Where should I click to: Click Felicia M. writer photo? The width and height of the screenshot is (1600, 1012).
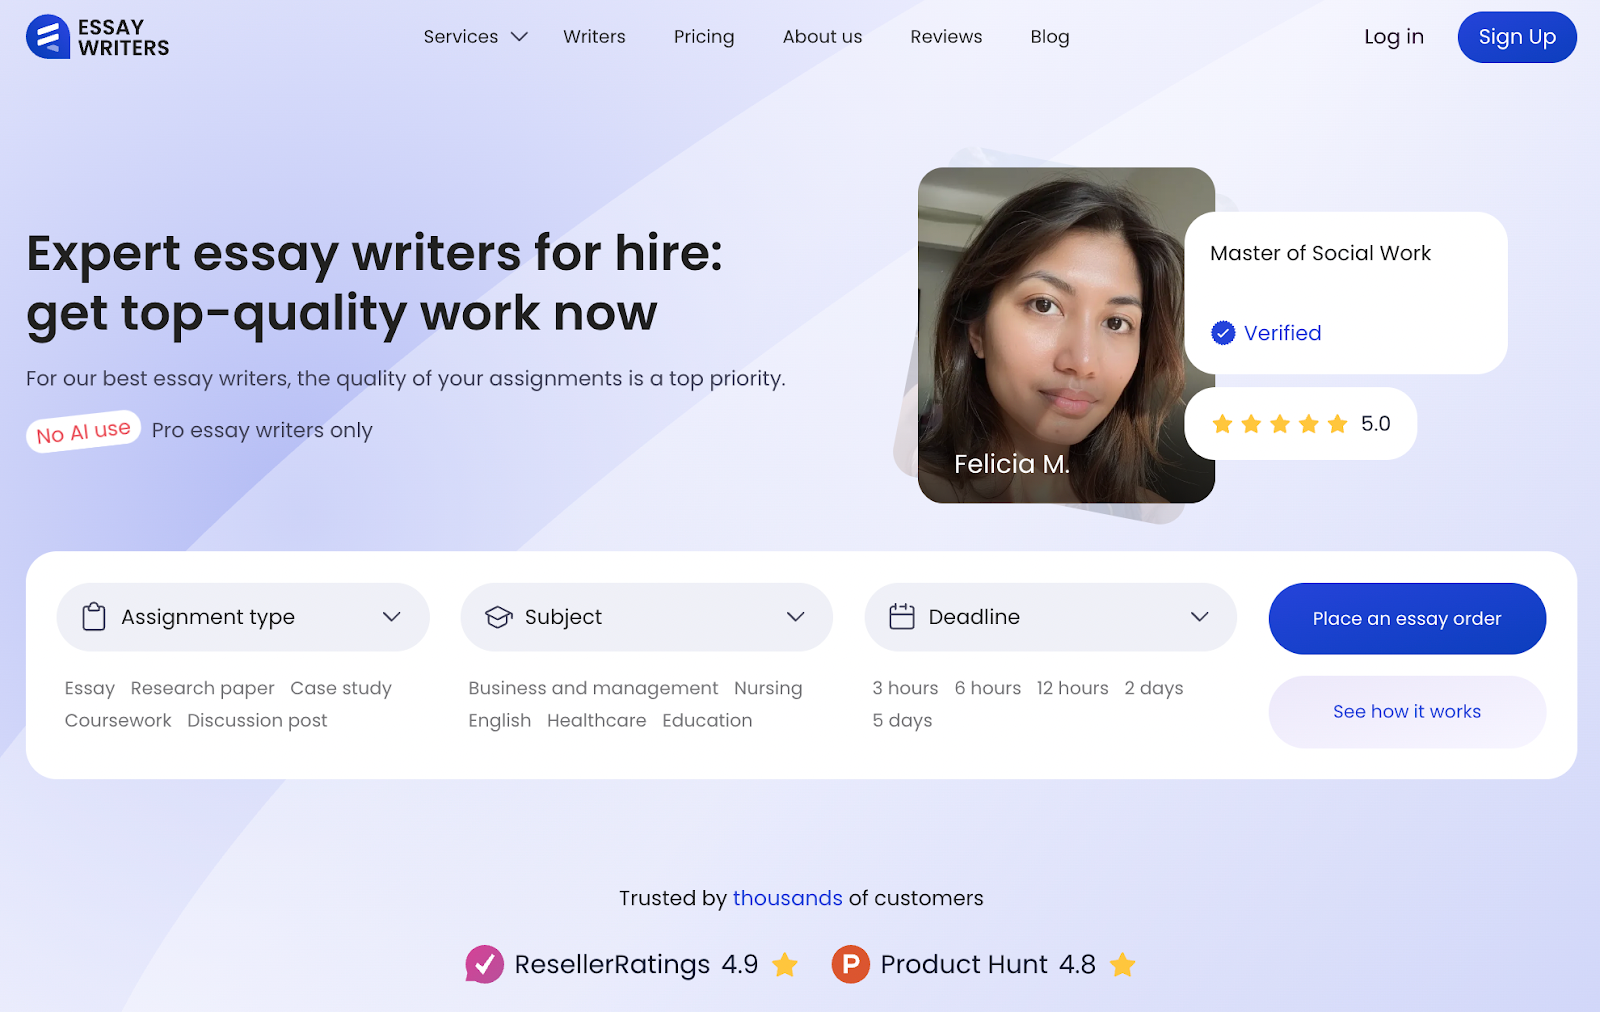1066,335
